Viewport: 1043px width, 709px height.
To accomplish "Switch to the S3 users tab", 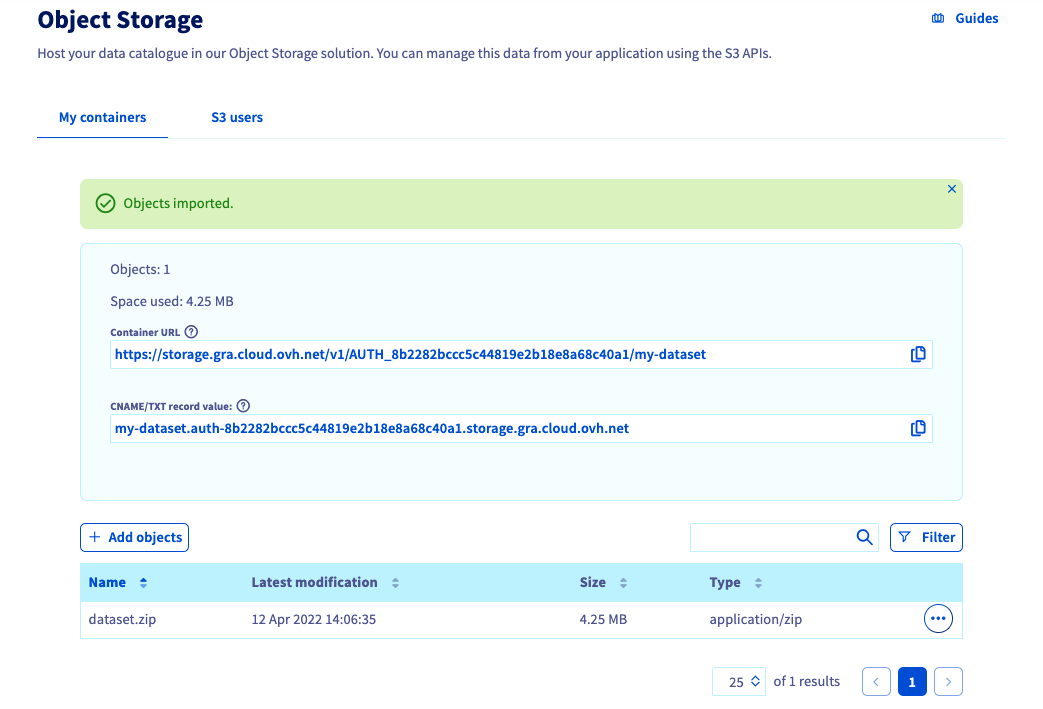I will tap(237, 117).
